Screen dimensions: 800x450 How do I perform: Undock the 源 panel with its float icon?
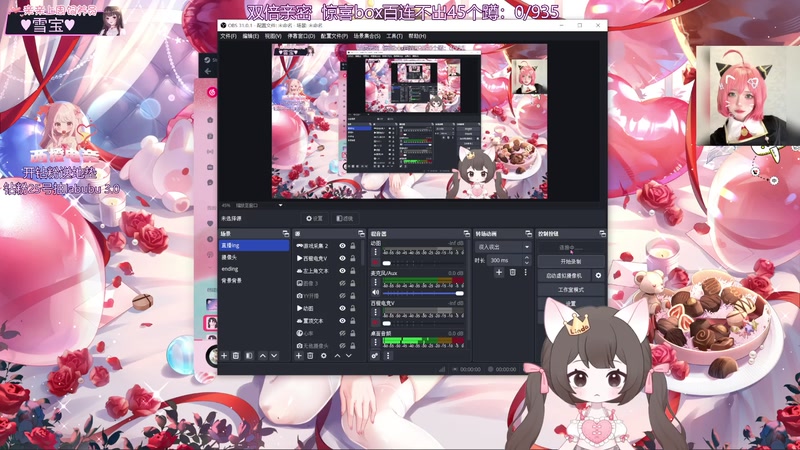click(361, 234)
